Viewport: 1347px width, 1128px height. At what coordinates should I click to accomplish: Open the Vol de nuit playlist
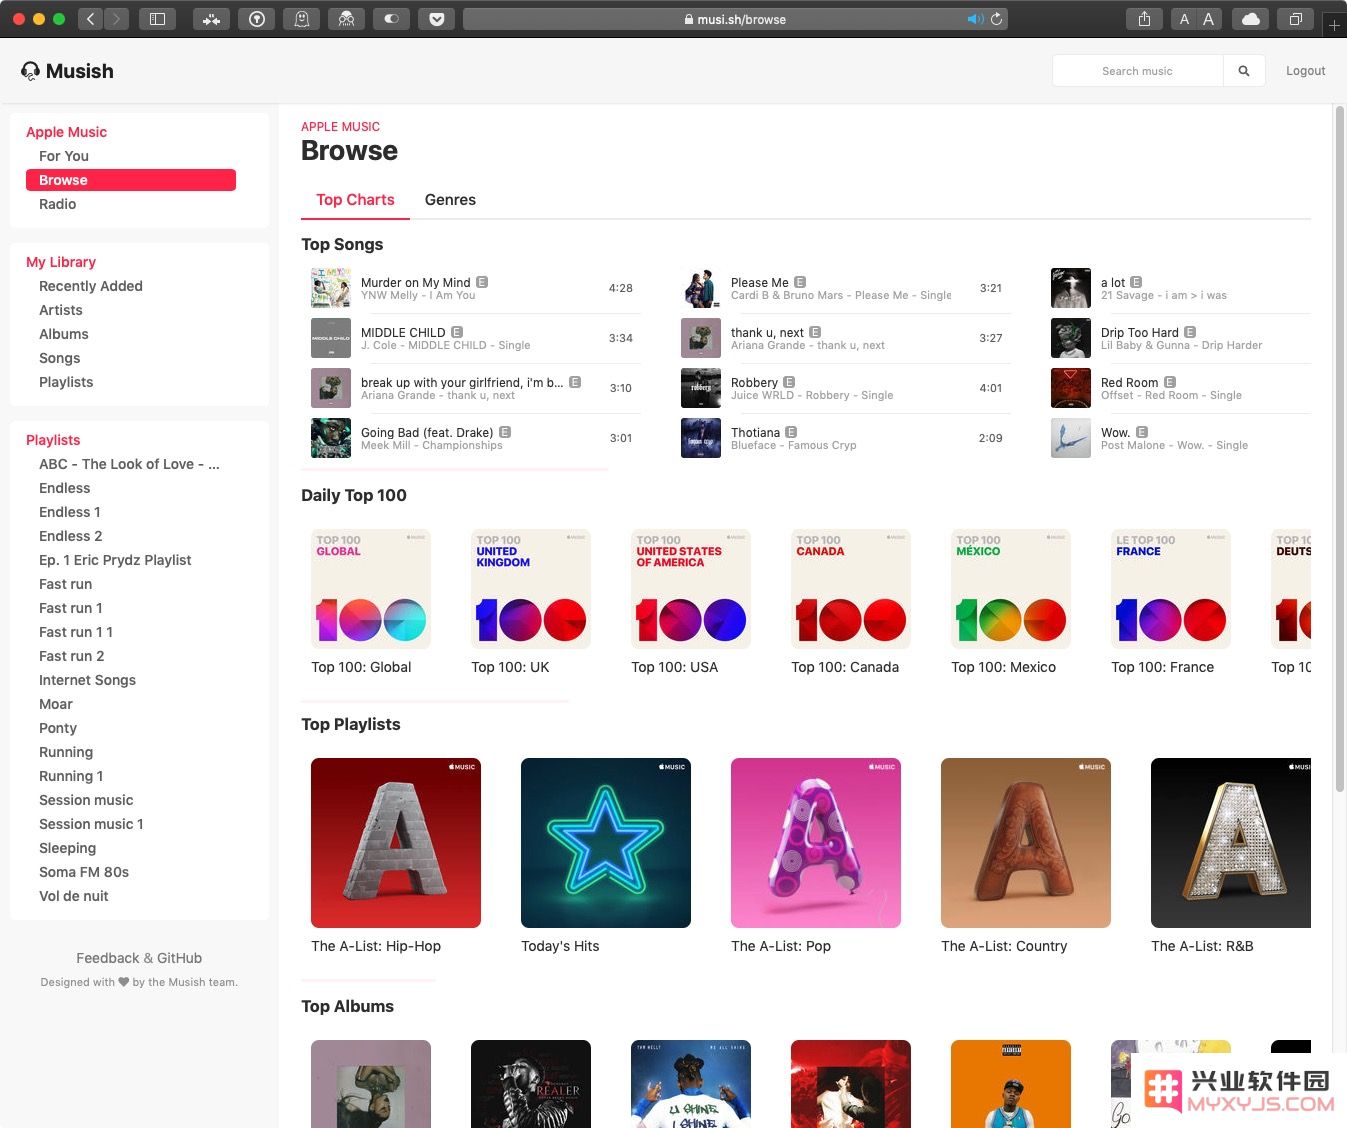coord(74,896)
